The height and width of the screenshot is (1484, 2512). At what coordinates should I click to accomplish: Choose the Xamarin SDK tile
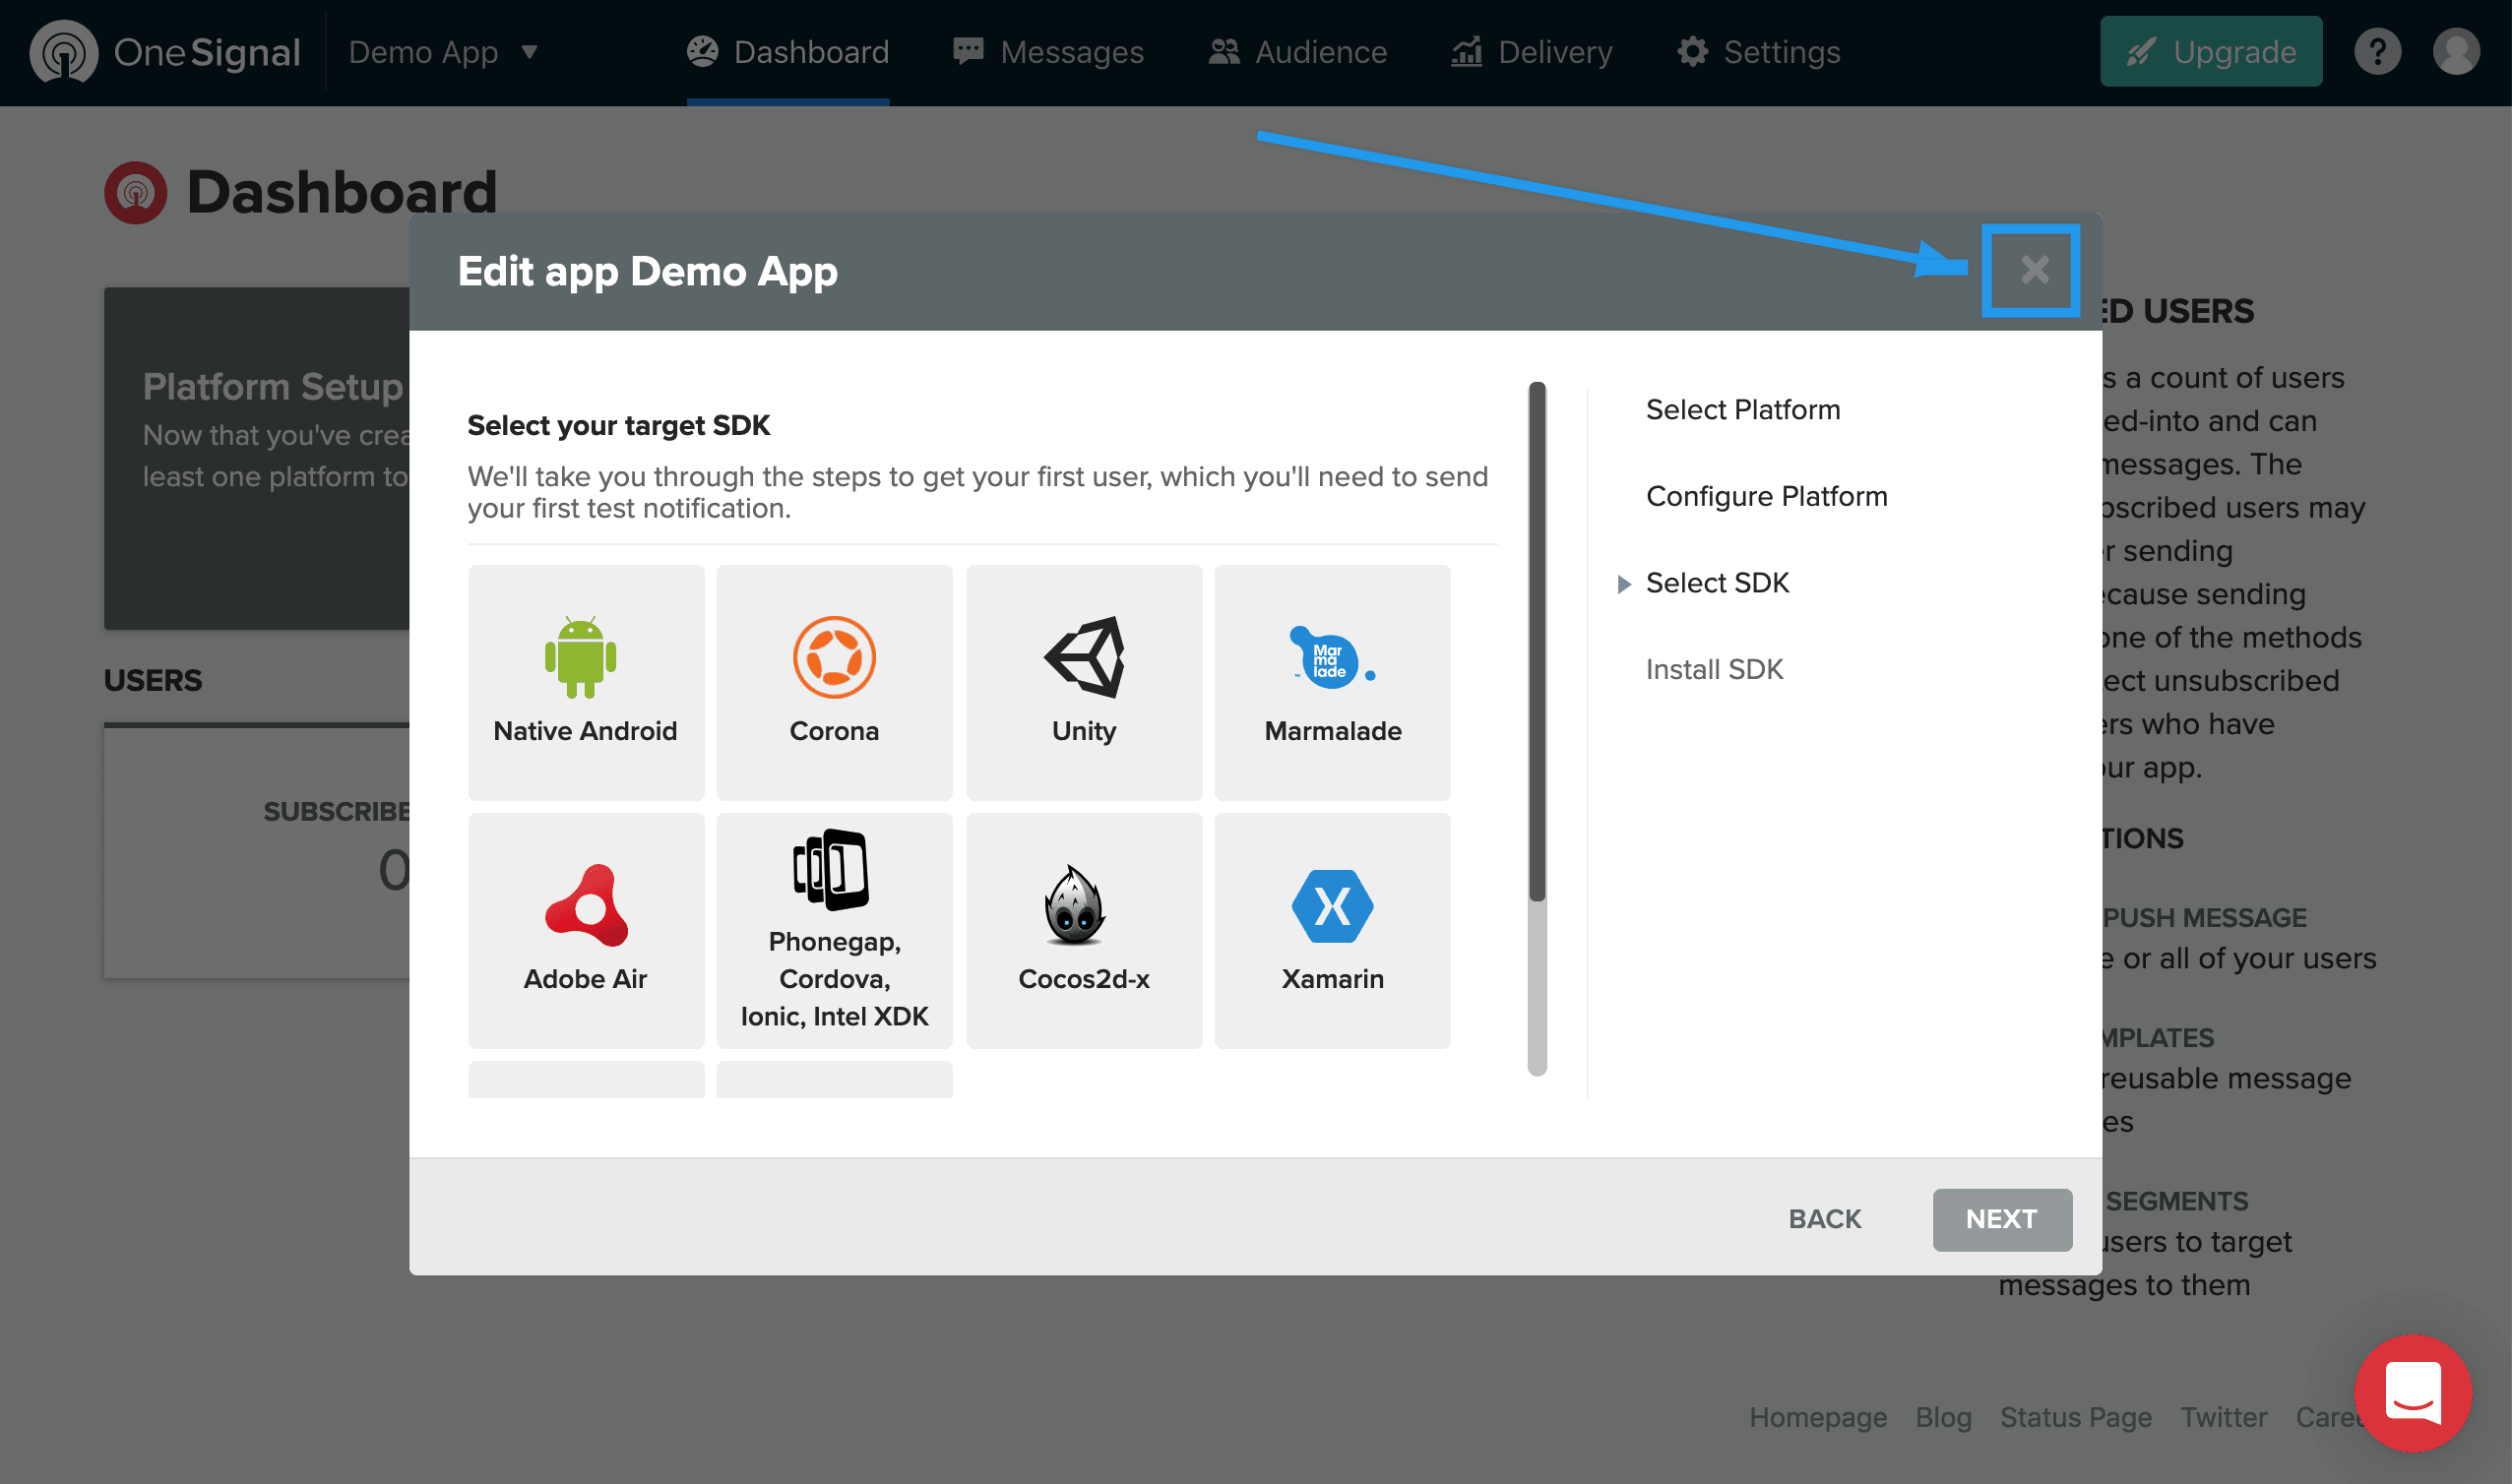click(1332, 929)
